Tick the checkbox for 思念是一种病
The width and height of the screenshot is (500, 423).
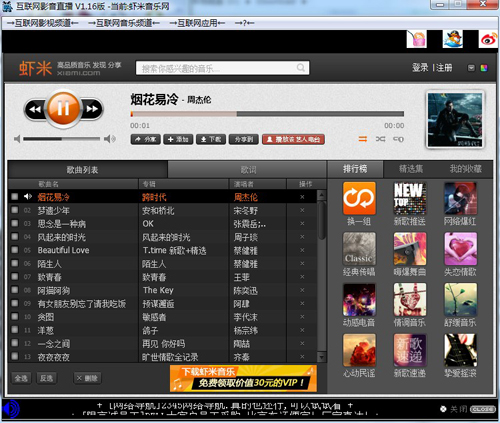click(x=15, y=223)
